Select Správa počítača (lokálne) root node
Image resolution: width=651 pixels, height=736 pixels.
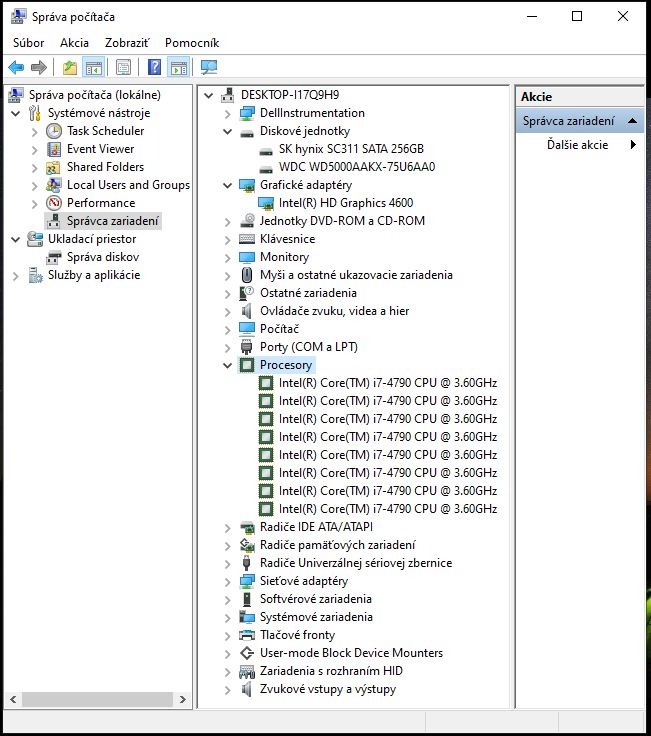coord(95,95)
